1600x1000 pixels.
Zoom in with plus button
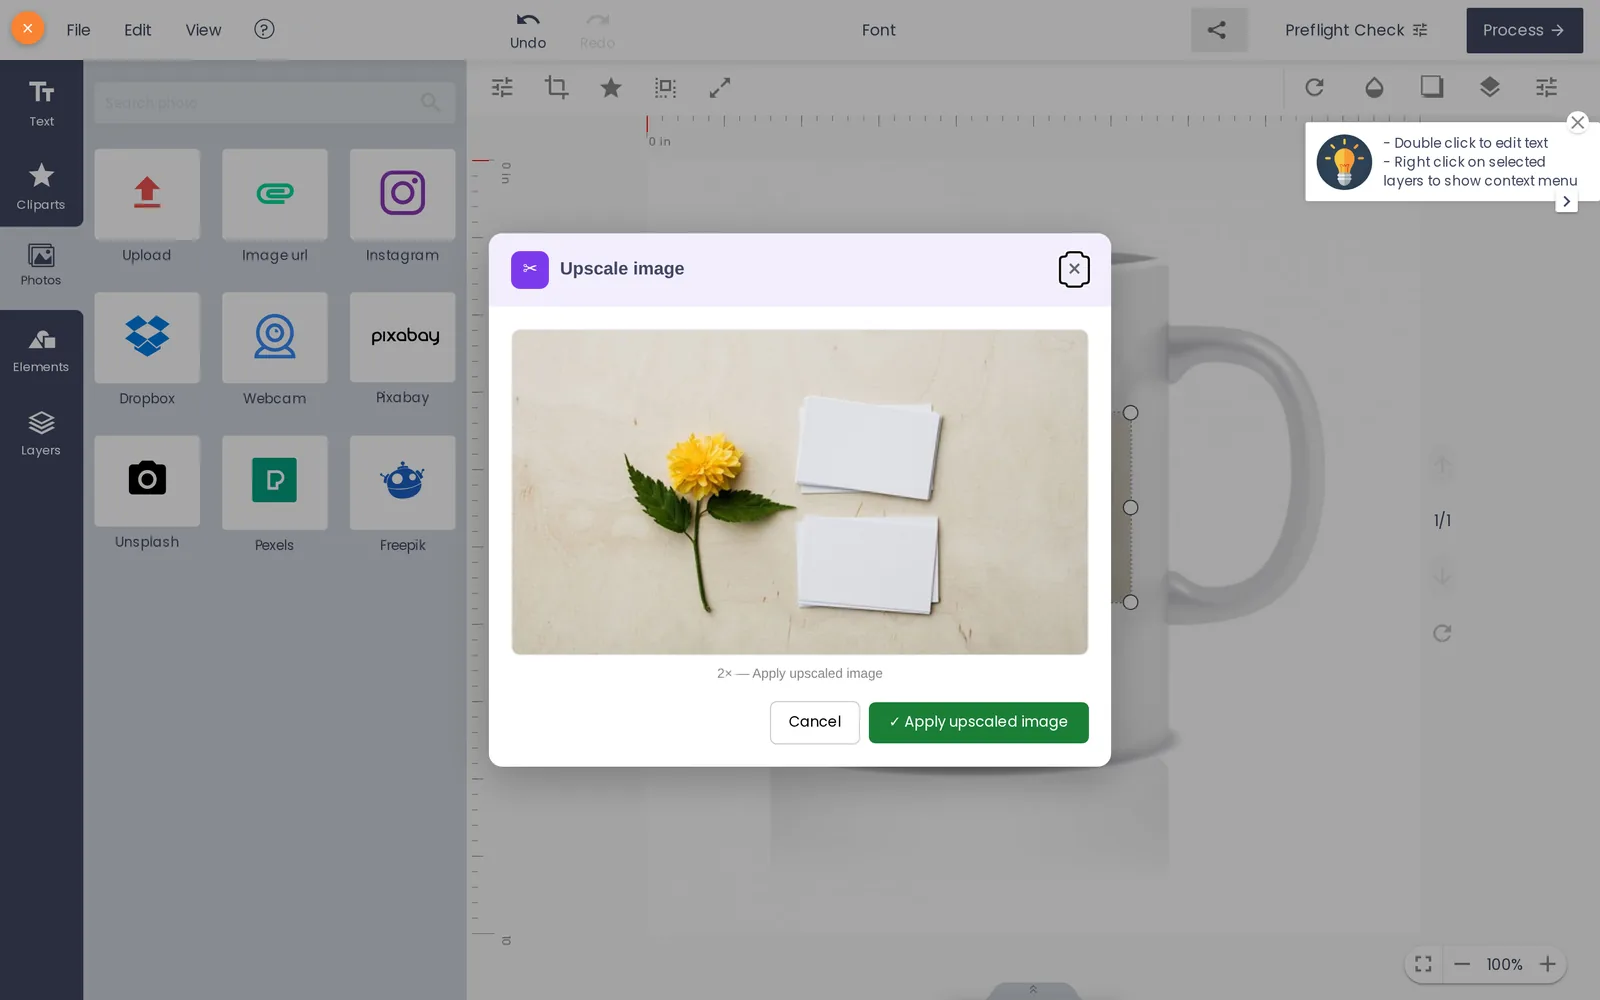(x=1548, y=964)
